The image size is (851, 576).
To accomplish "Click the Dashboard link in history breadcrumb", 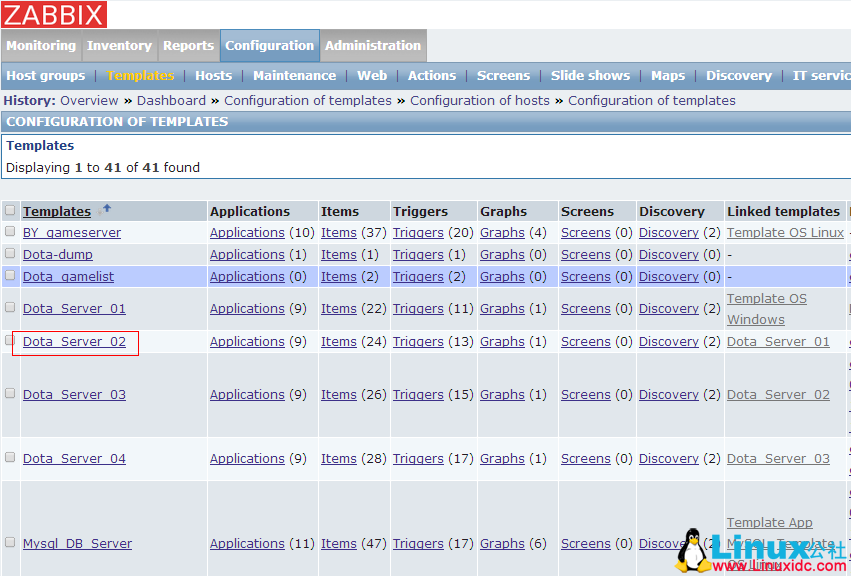I will pos(171,101).
